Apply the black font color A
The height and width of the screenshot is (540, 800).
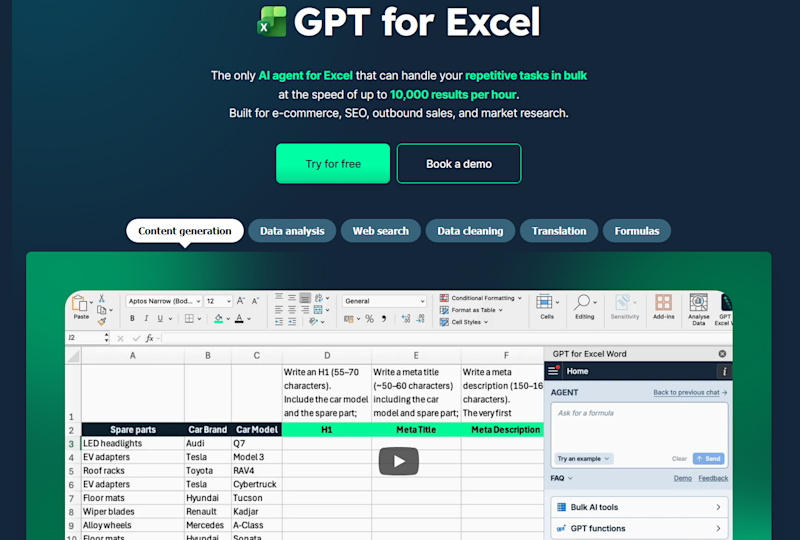(239, 318)
